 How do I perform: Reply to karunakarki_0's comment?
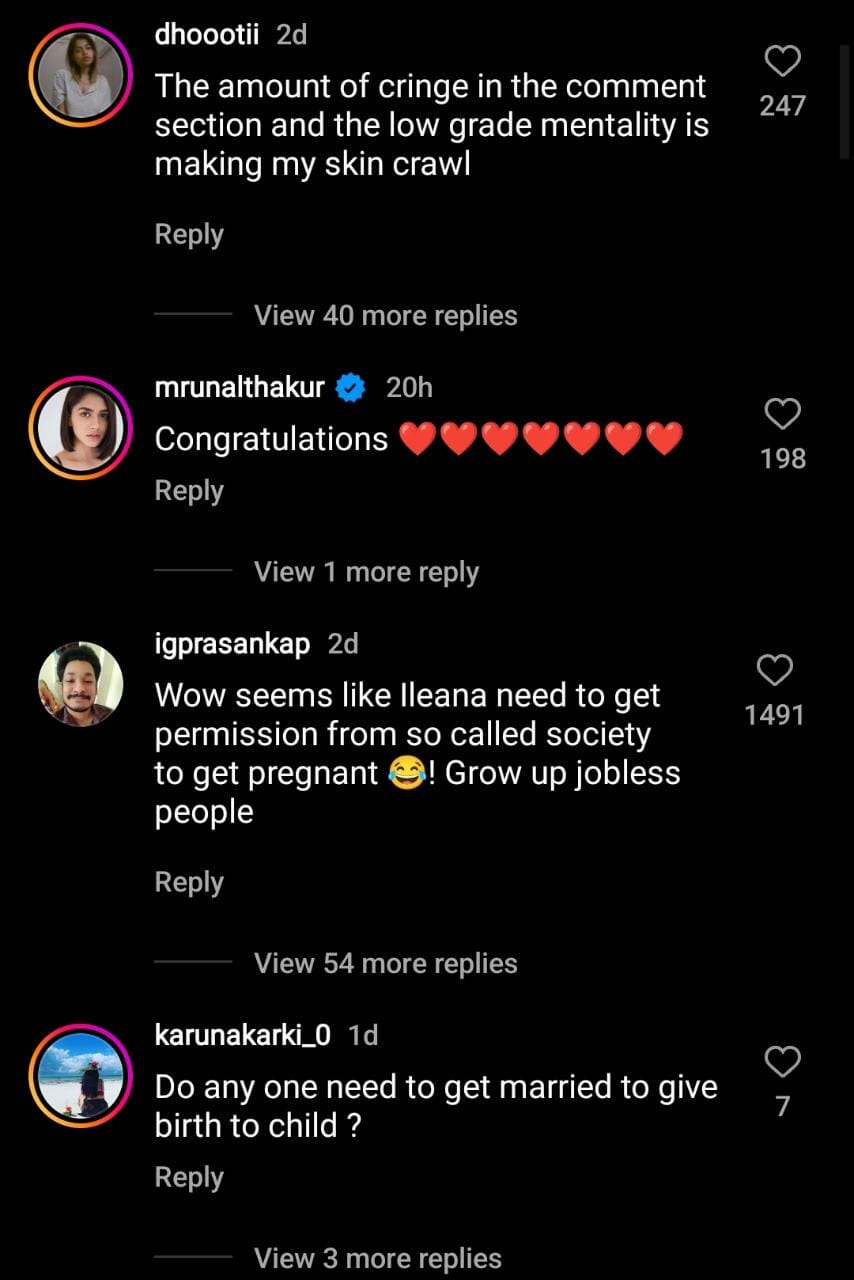coord(189,1177)
